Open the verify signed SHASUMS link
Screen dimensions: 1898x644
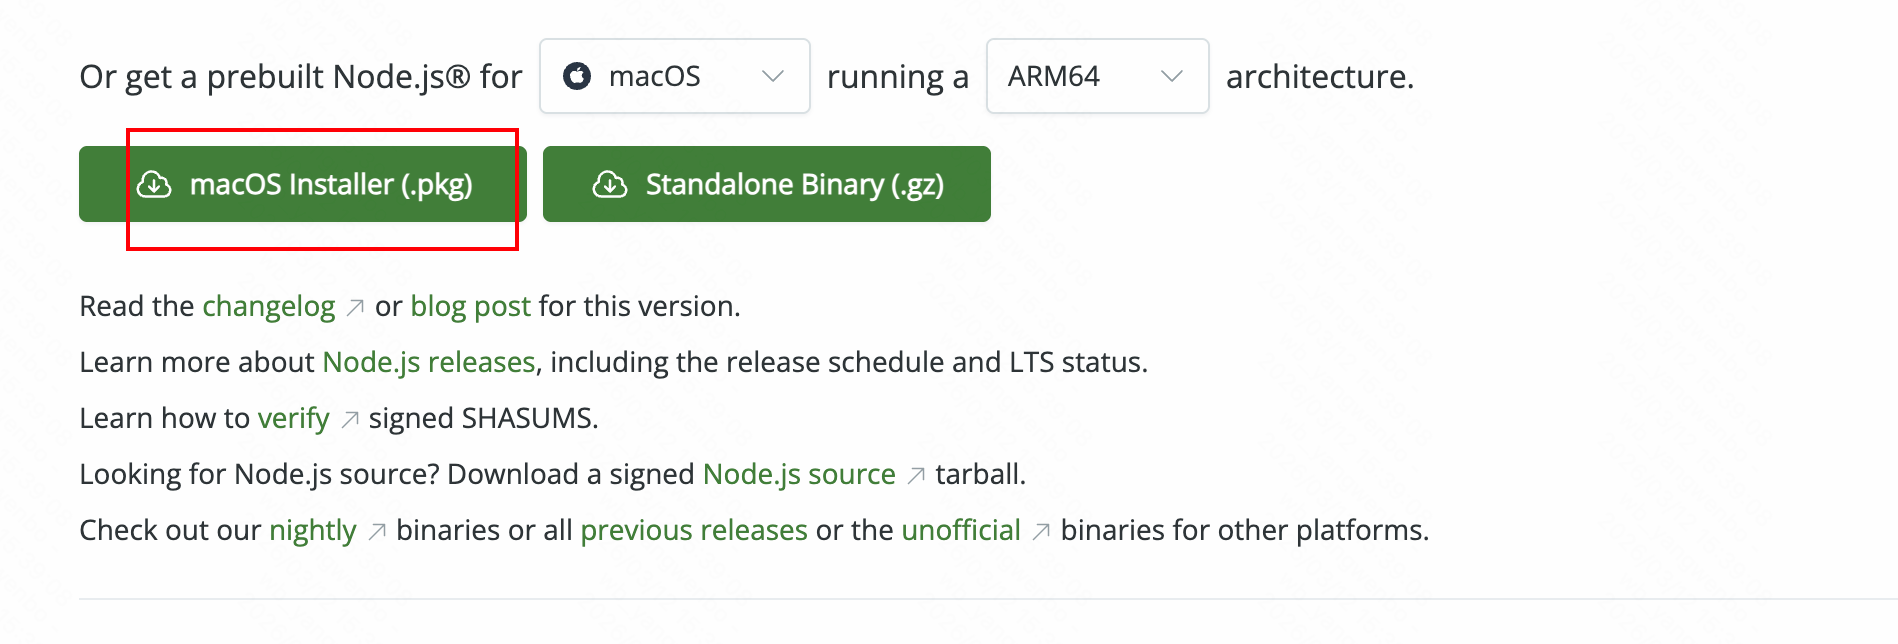pyautogui.click(x=293, y=418)
